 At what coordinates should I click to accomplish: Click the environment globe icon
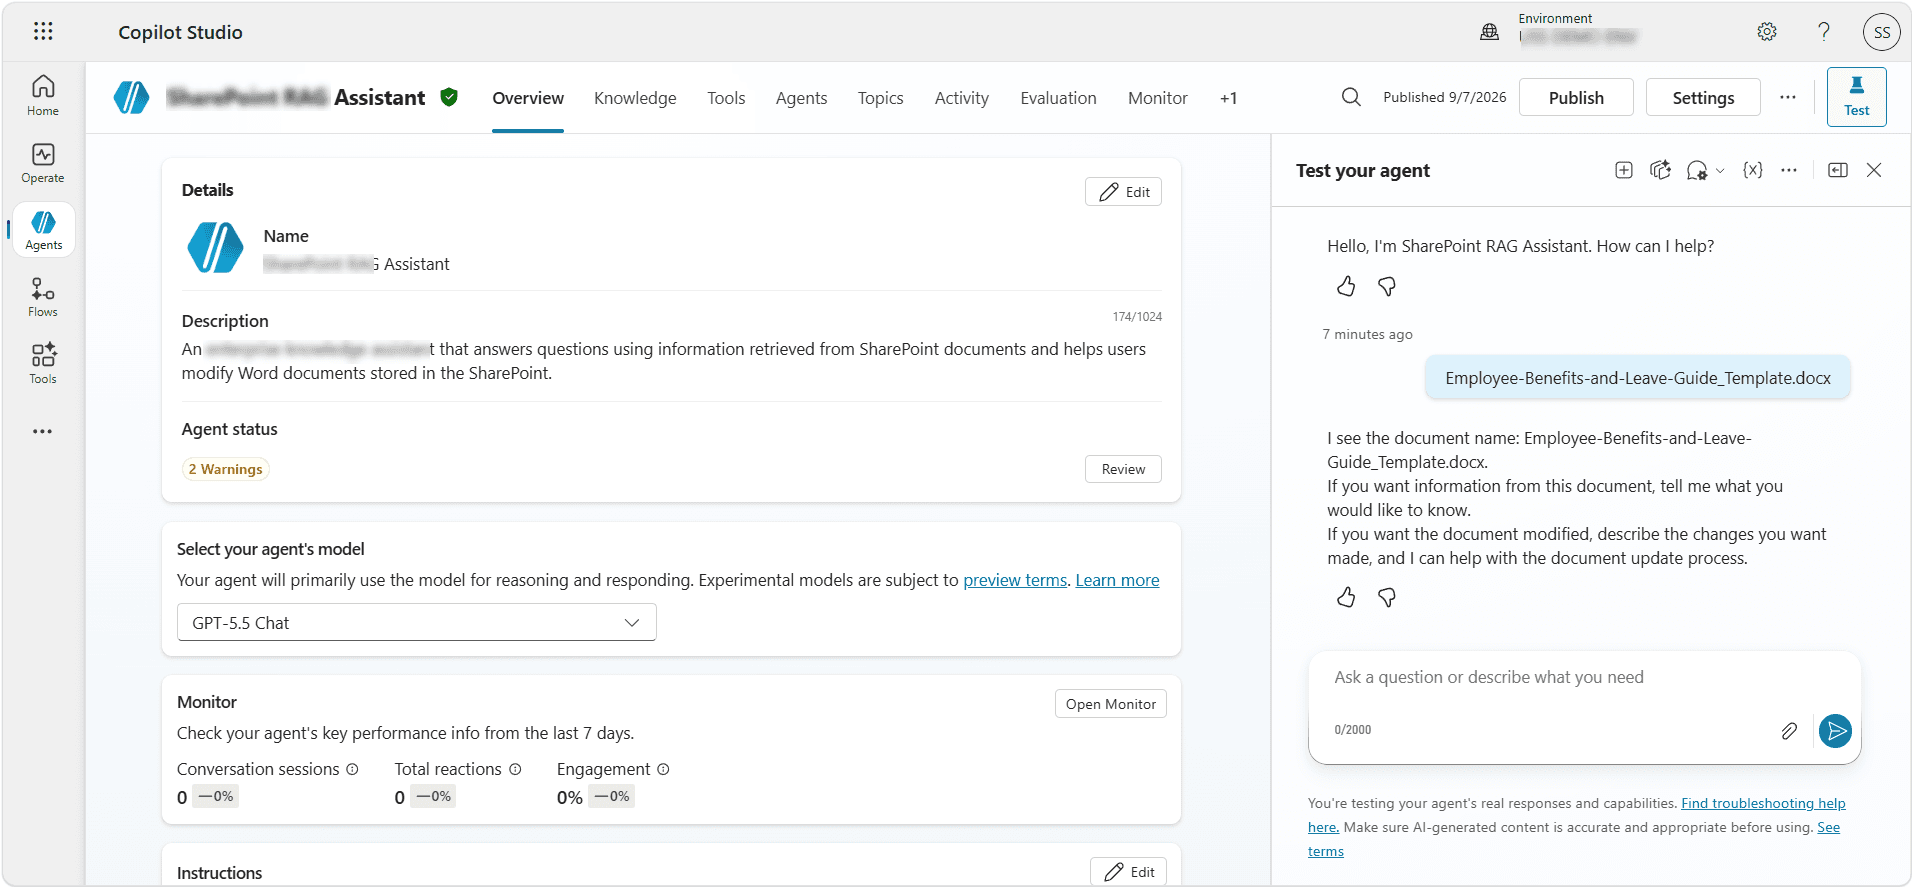1489,32
